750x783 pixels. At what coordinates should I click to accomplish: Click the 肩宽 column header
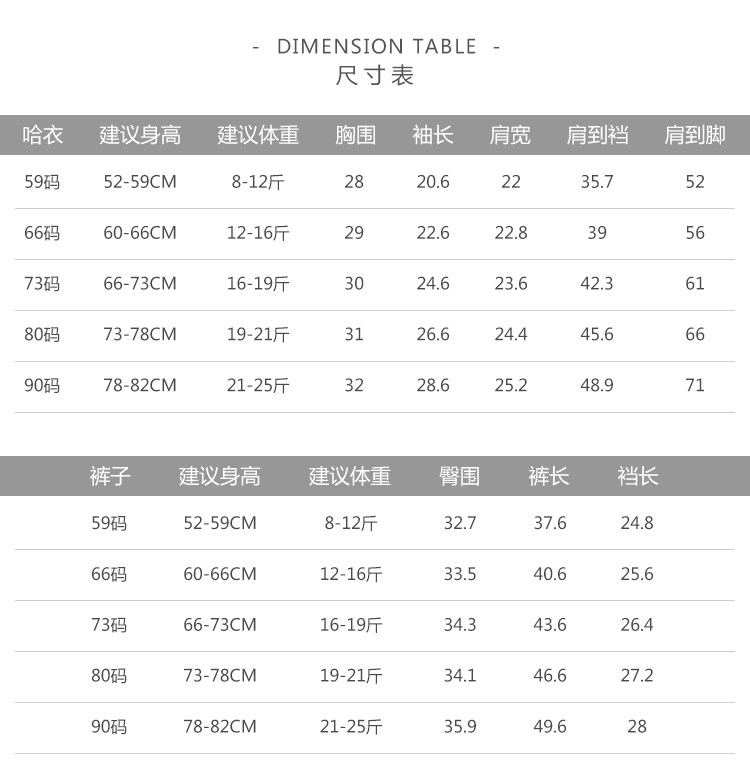click(510, 135)
